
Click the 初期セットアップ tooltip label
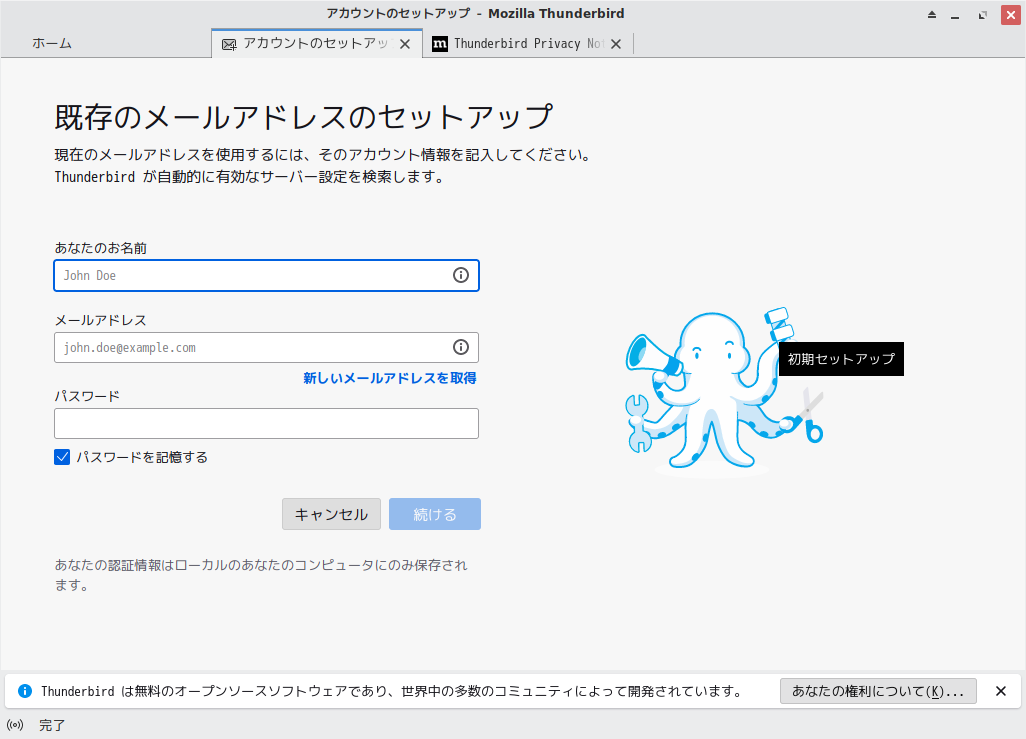point(841,359)
